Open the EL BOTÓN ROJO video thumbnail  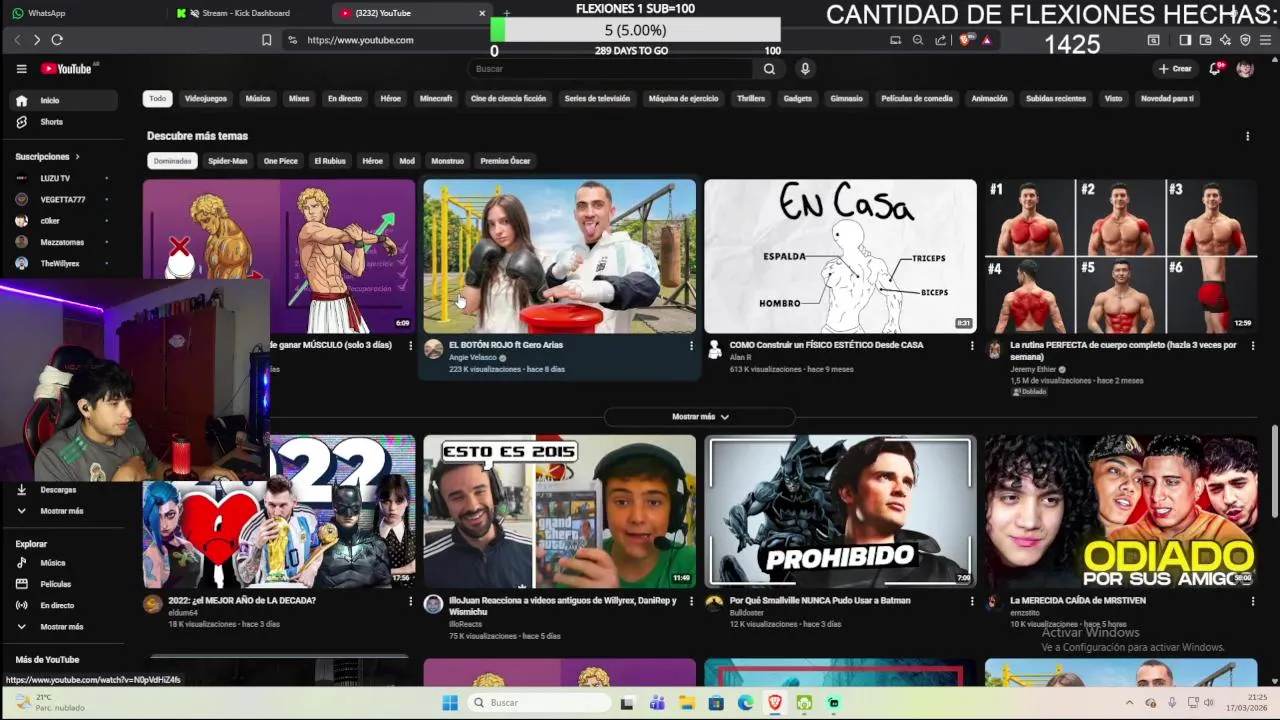(560, 256)
